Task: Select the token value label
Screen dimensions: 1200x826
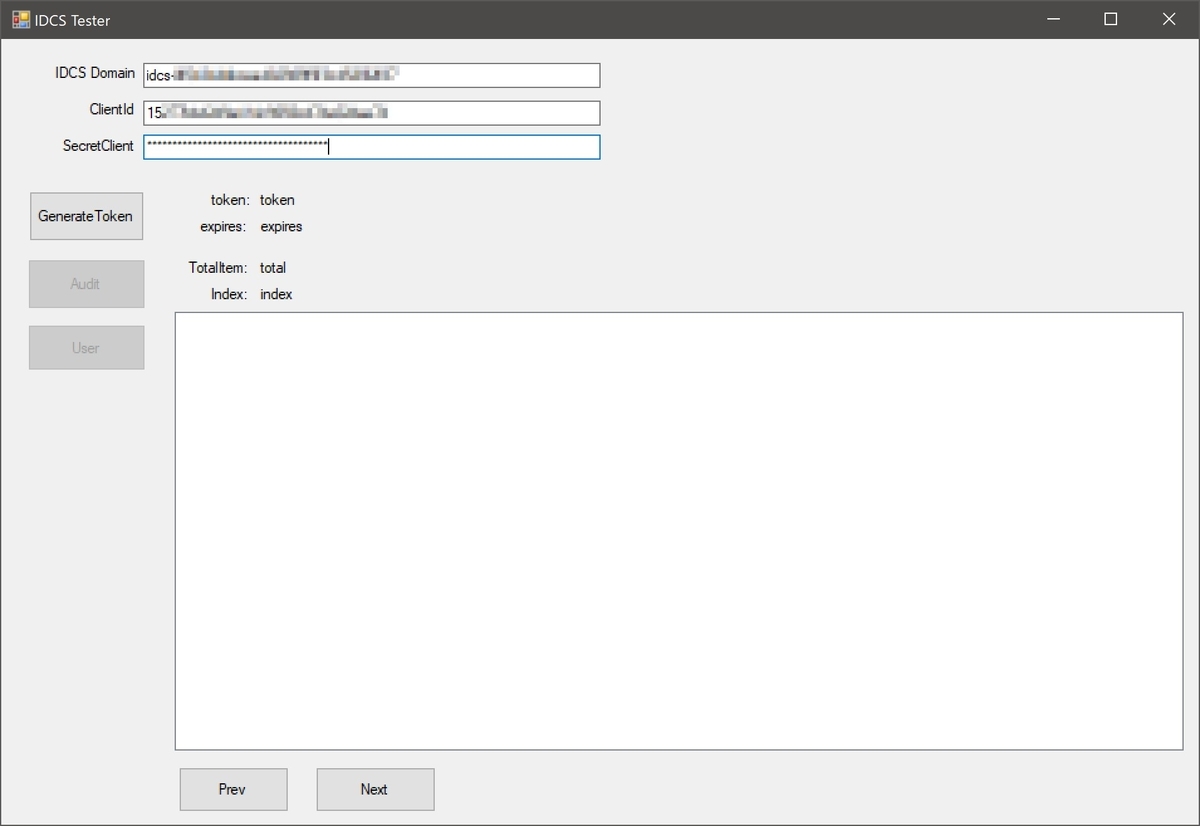Action: point(277,200)
